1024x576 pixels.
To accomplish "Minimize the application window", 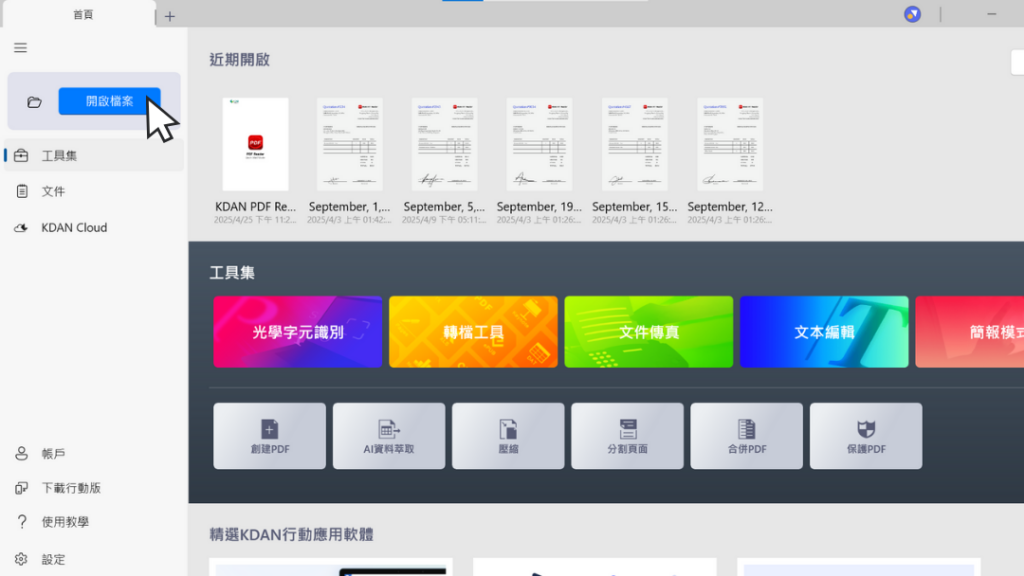I will pyautogui.click(x=991, y=14).
